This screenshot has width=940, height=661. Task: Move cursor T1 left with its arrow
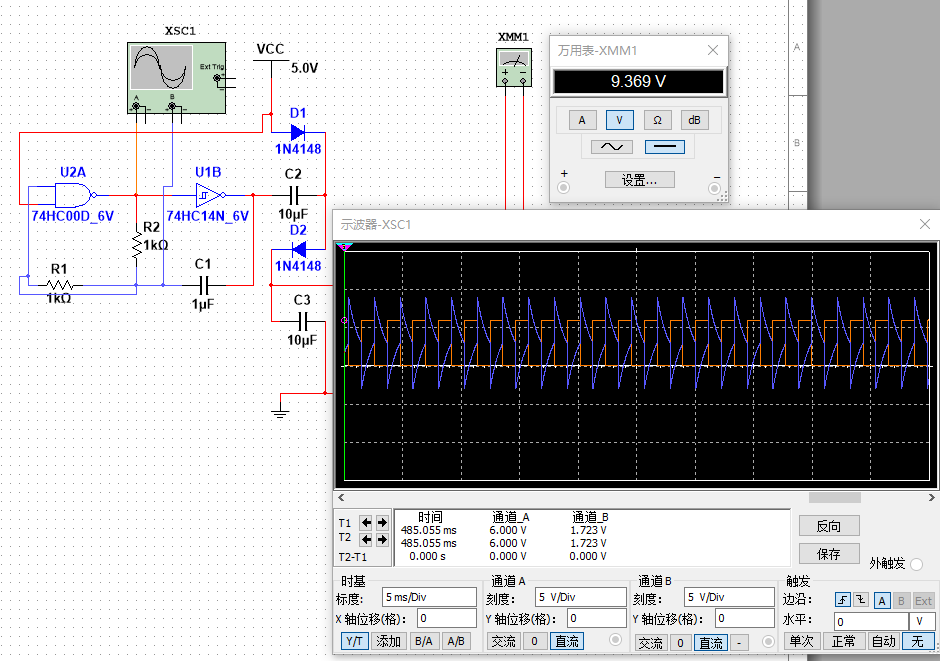366,523
